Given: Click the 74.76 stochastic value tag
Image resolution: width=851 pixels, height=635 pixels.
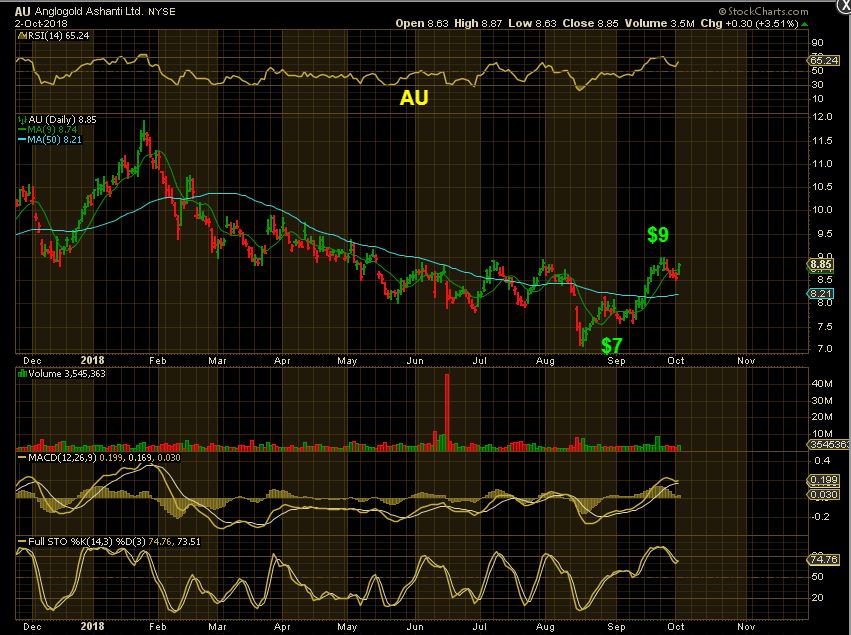Looking at the screenshot, I should [823, 559].
